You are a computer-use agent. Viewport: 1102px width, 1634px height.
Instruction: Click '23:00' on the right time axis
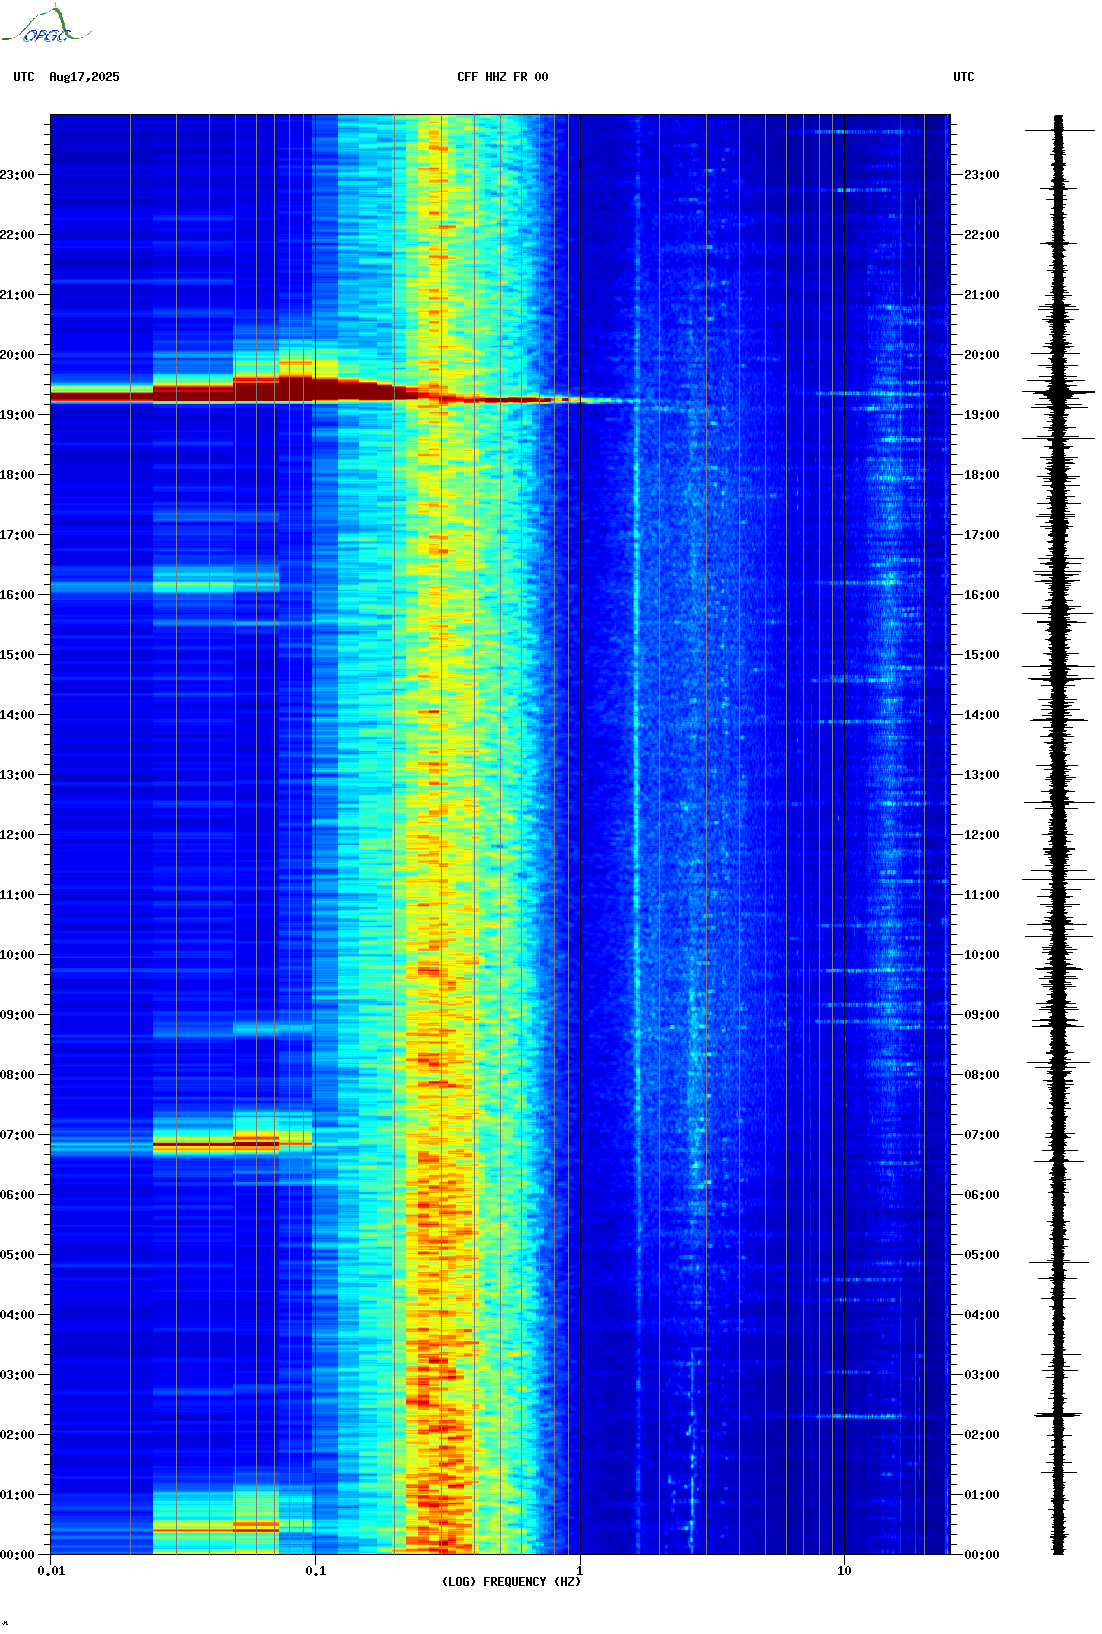pos(982,175)
